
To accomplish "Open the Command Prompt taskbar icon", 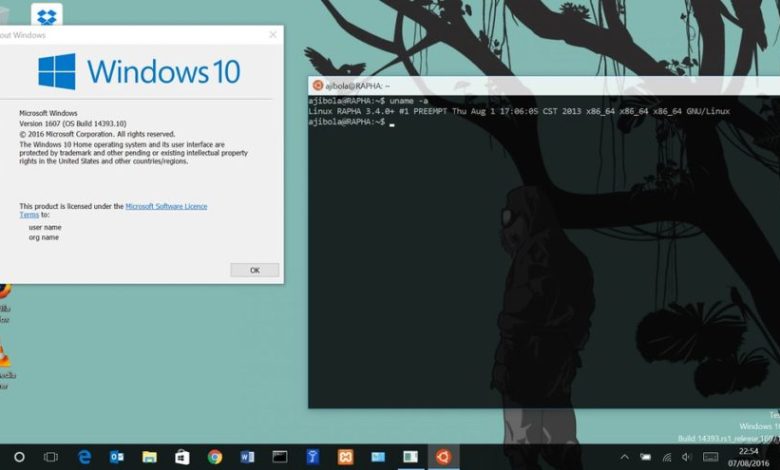I will click(x=280, y=457).
